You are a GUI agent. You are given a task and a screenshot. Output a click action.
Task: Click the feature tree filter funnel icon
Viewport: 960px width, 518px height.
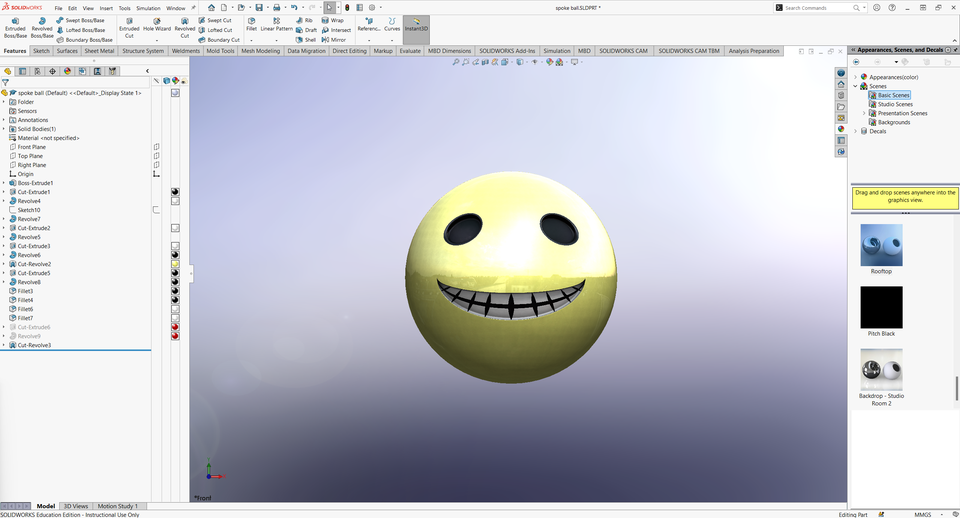(x=6, y=83)
